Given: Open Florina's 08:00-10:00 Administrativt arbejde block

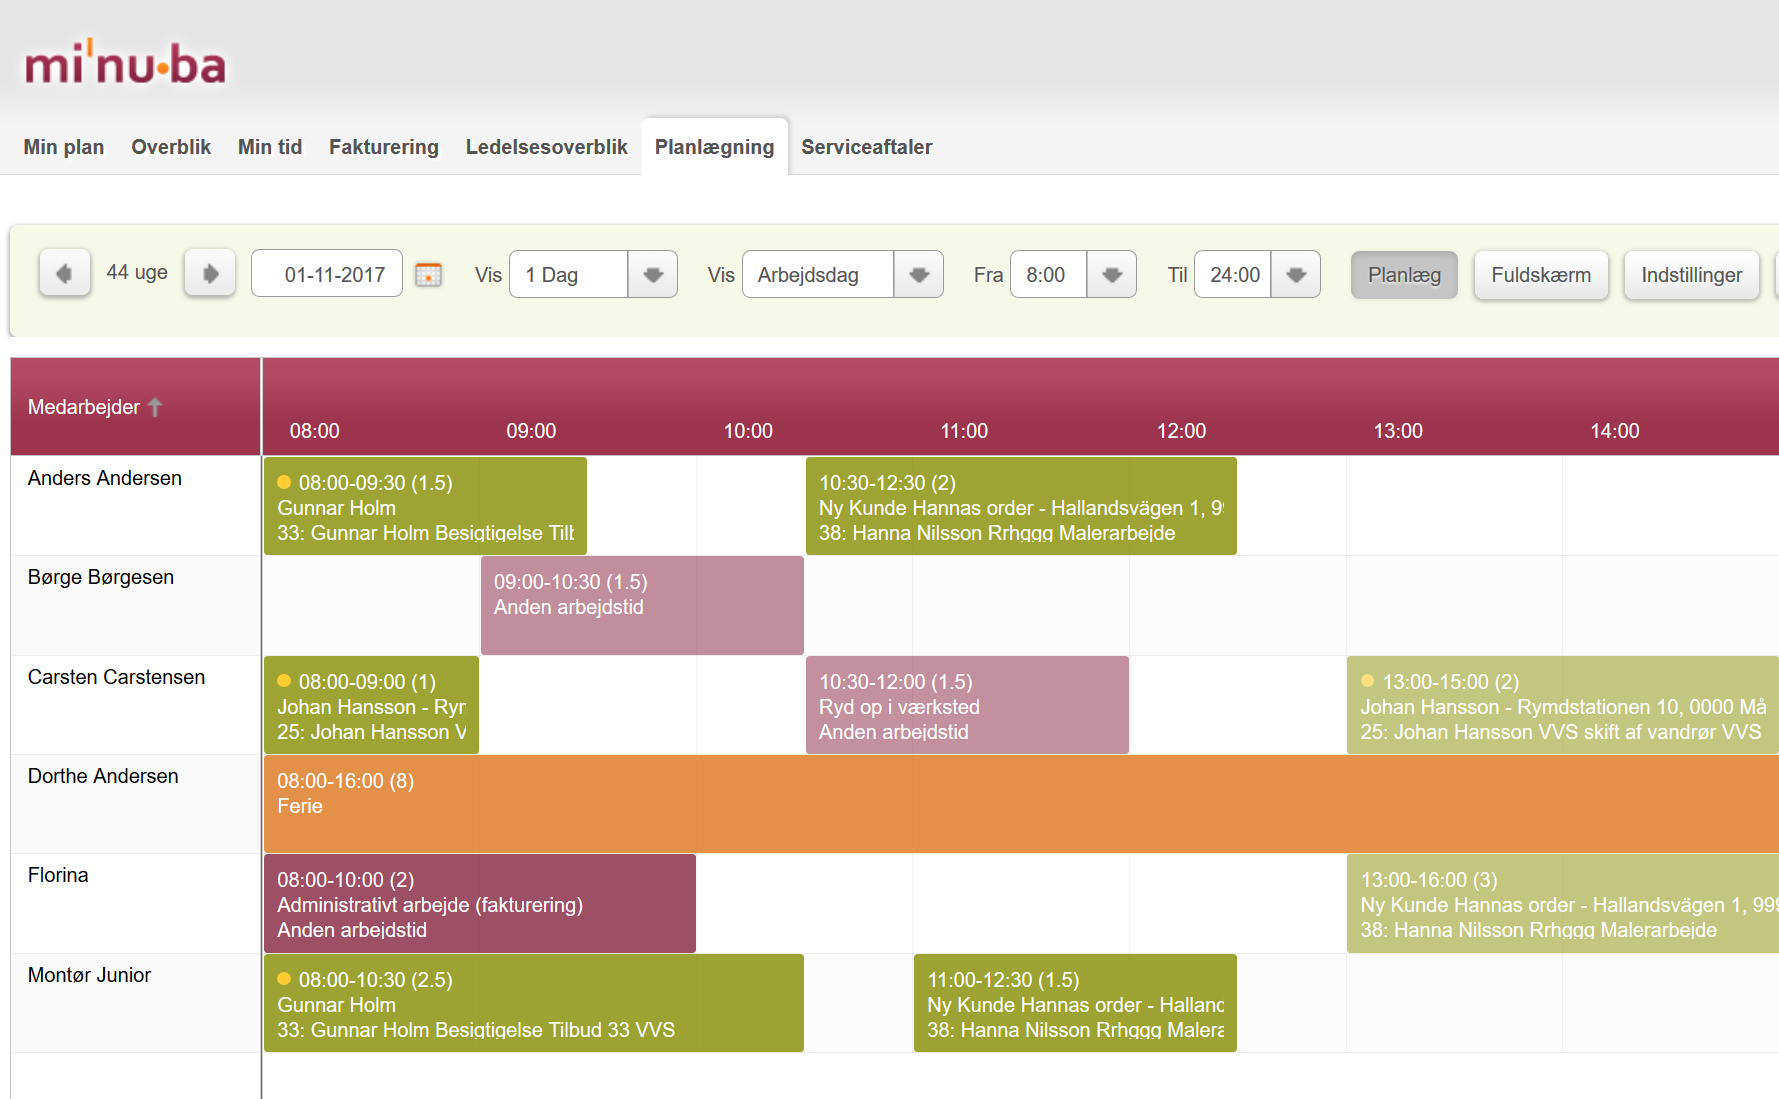Looking at the screenshot, I should pyautogui.click(x=480, y=903).
